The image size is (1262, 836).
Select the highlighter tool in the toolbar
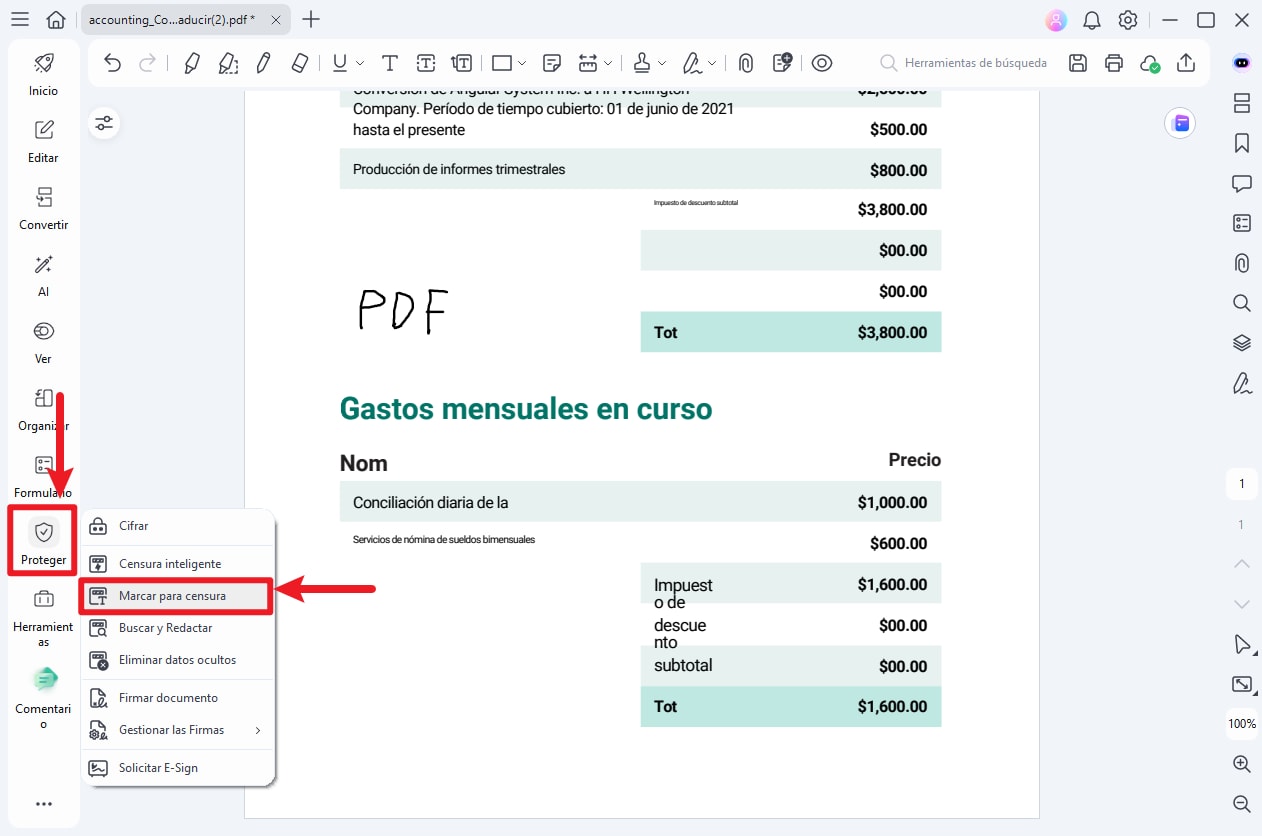[191, 62]
